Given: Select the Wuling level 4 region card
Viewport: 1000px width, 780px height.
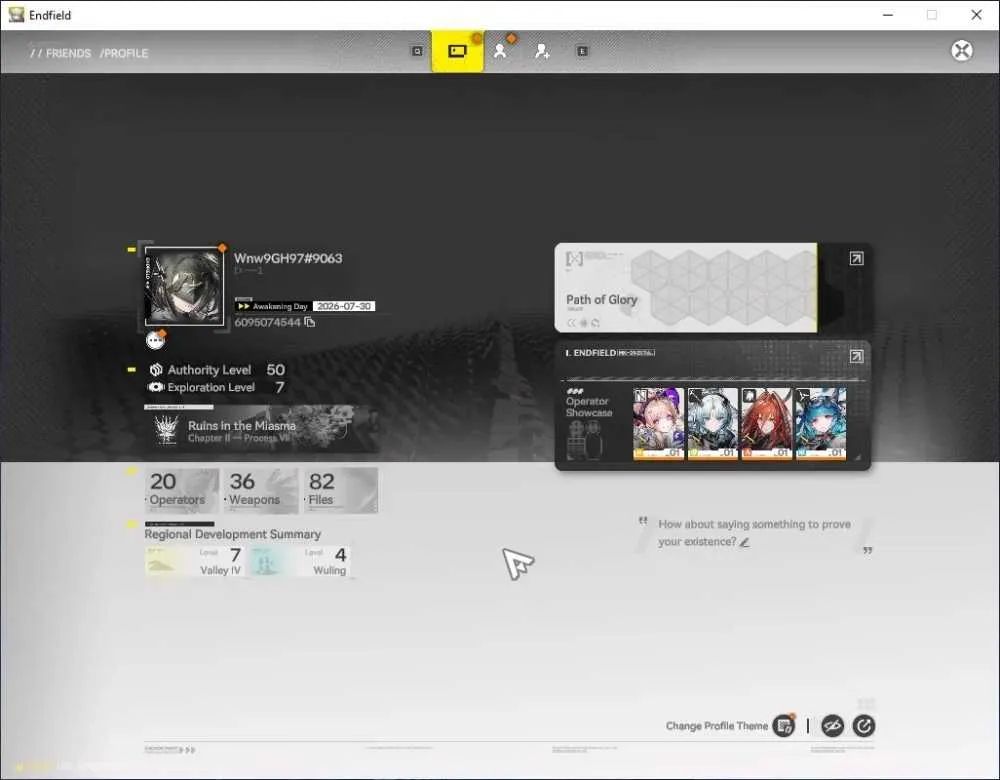Looking at the screenshot, I should coord(300,561).
